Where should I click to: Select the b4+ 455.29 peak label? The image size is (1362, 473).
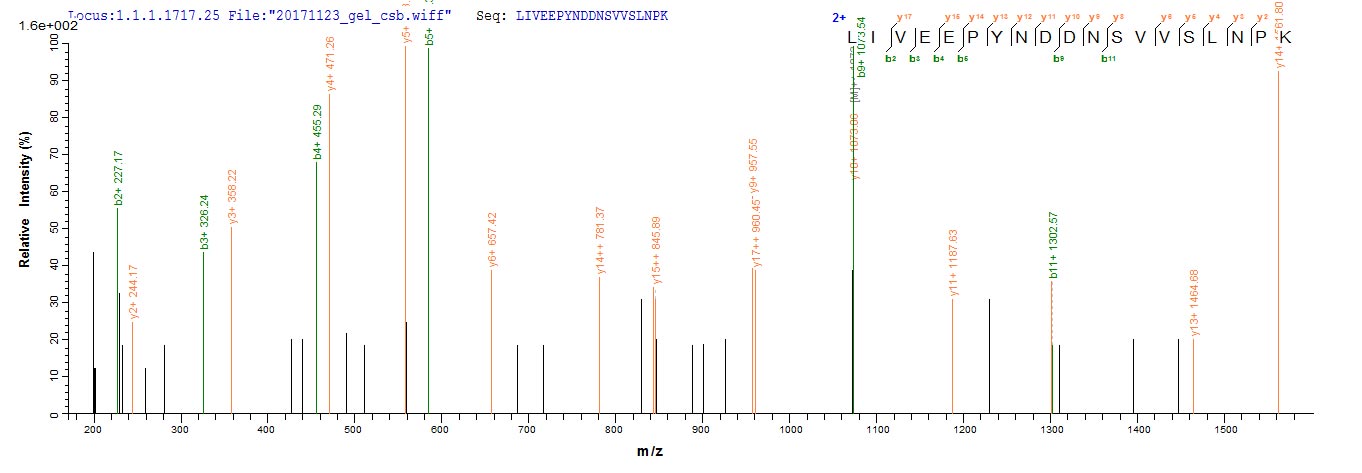click(x=317, y=132)
